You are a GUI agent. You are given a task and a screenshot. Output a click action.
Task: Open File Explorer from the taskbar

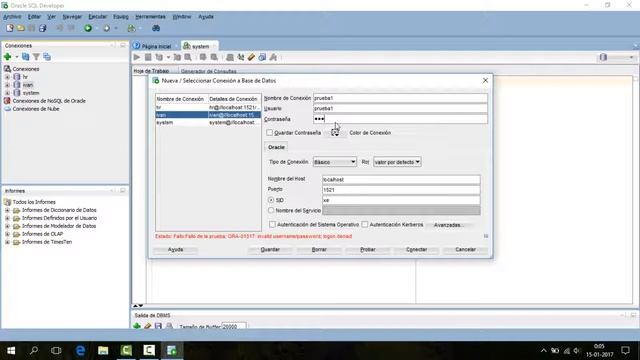[x=103, y=350]
